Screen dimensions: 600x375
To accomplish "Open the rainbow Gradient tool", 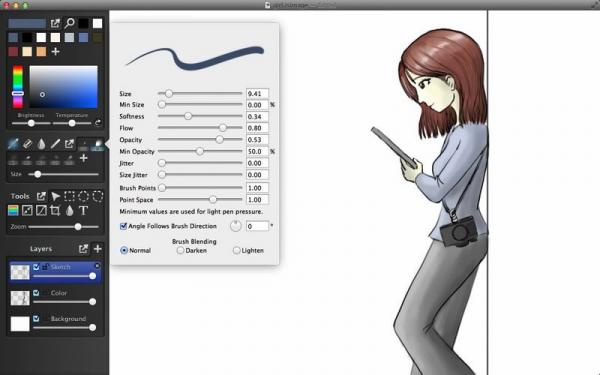I will tap(13, 210).
